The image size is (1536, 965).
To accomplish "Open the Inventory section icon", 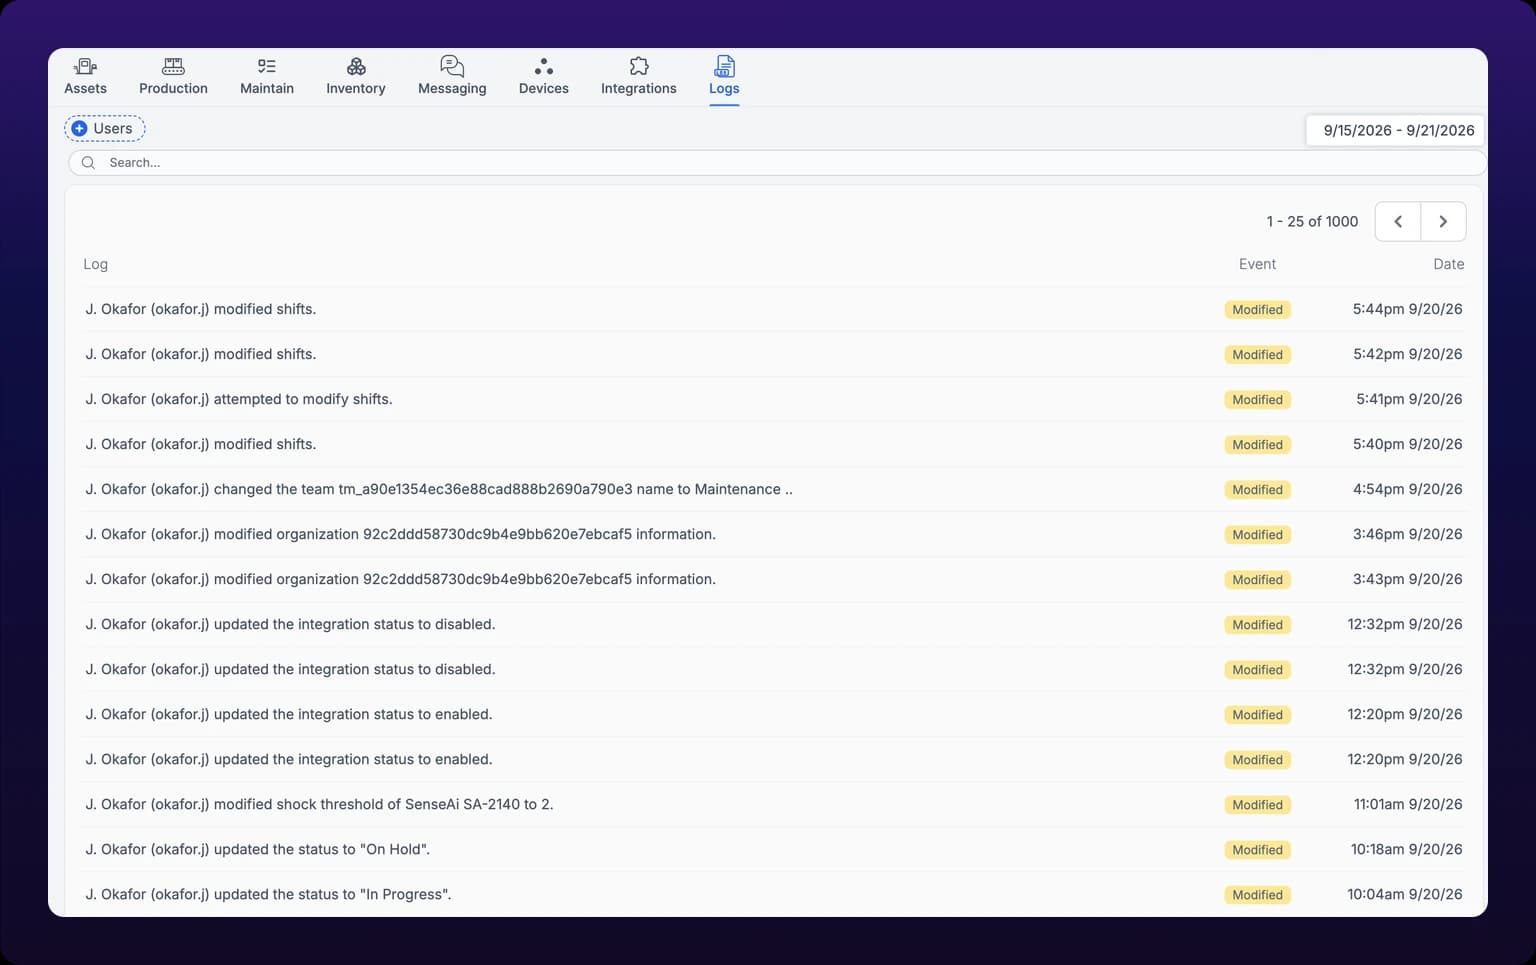I will click(x=356, y=66).
